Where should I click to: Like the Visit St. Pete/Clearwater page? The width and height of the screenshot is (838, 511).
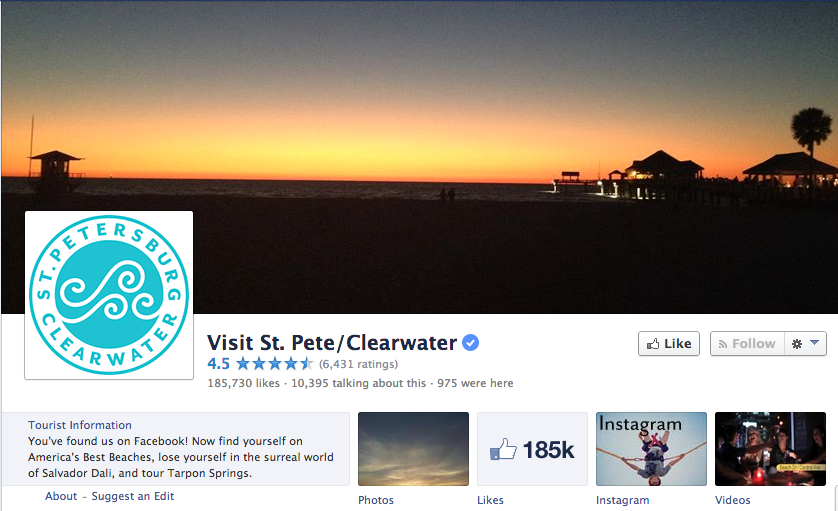click(669, 344)
